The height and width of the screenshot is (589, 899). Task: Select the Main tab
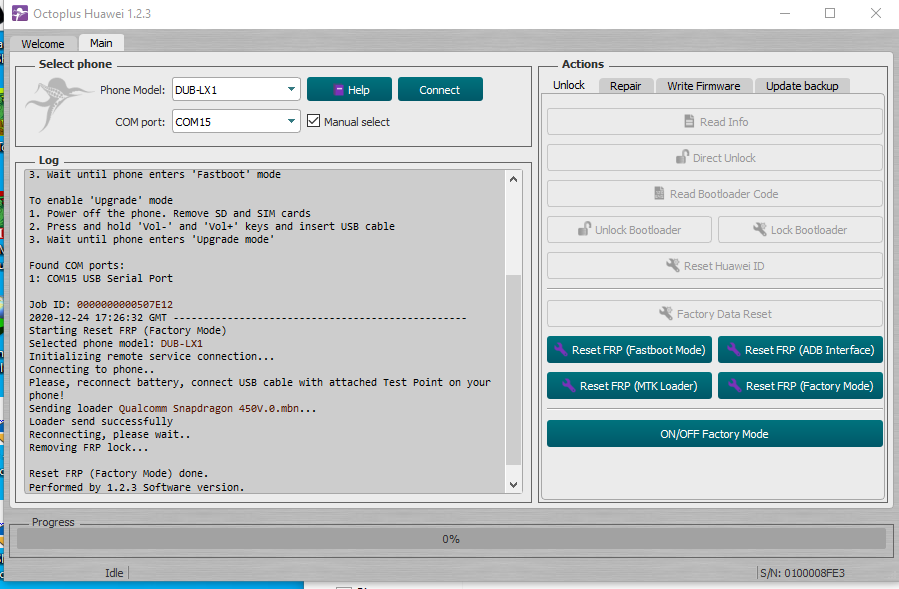click(101, 43)
